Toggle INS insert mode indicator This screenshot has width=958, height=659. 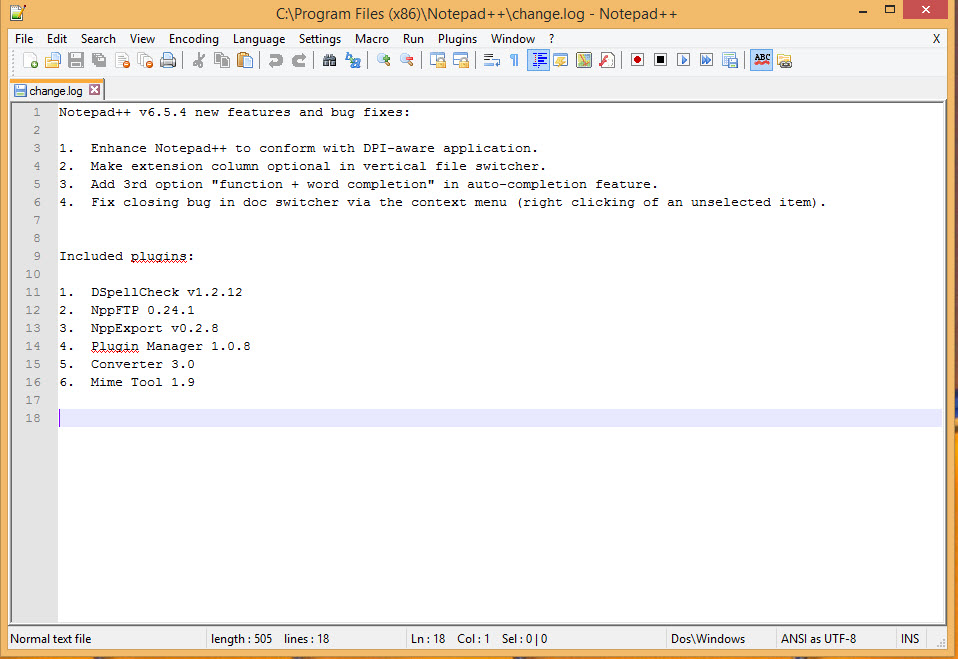(x=910, y=639)
